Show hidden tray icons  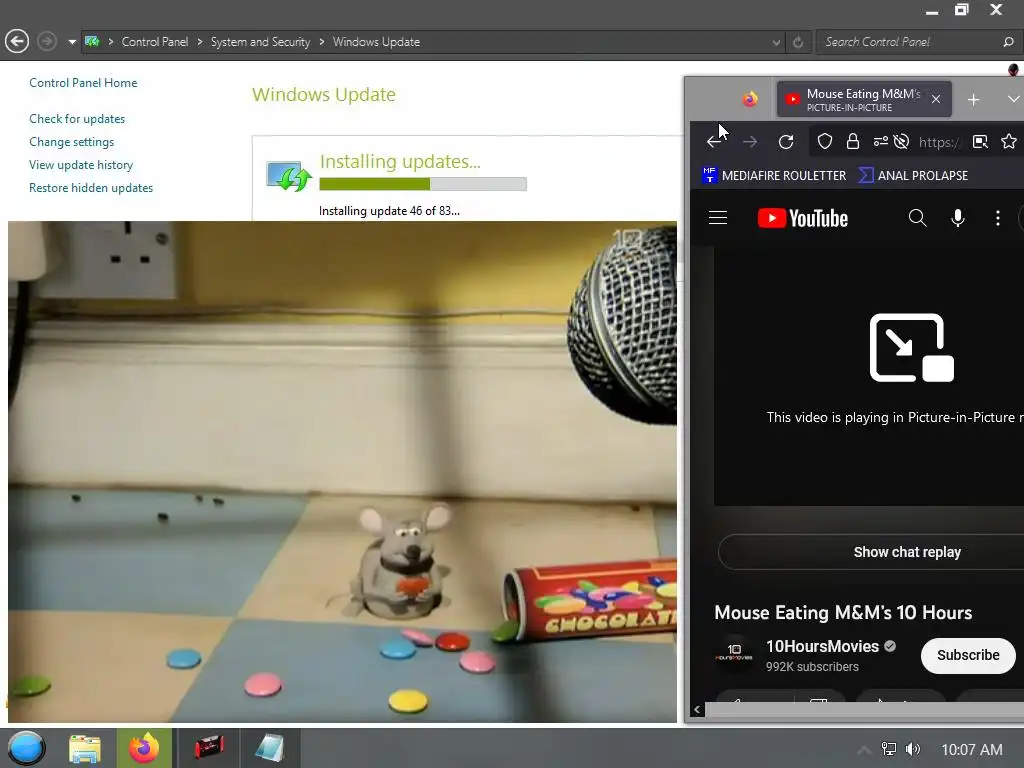863,750
